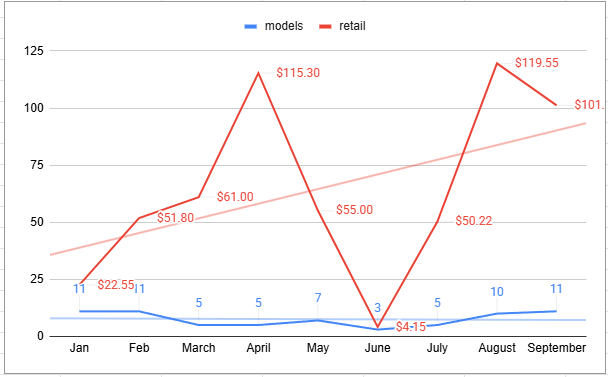The width and height of the screenshot is (608, 377).
Task: Click the $55.00 data label
Action: click(354, 210)
